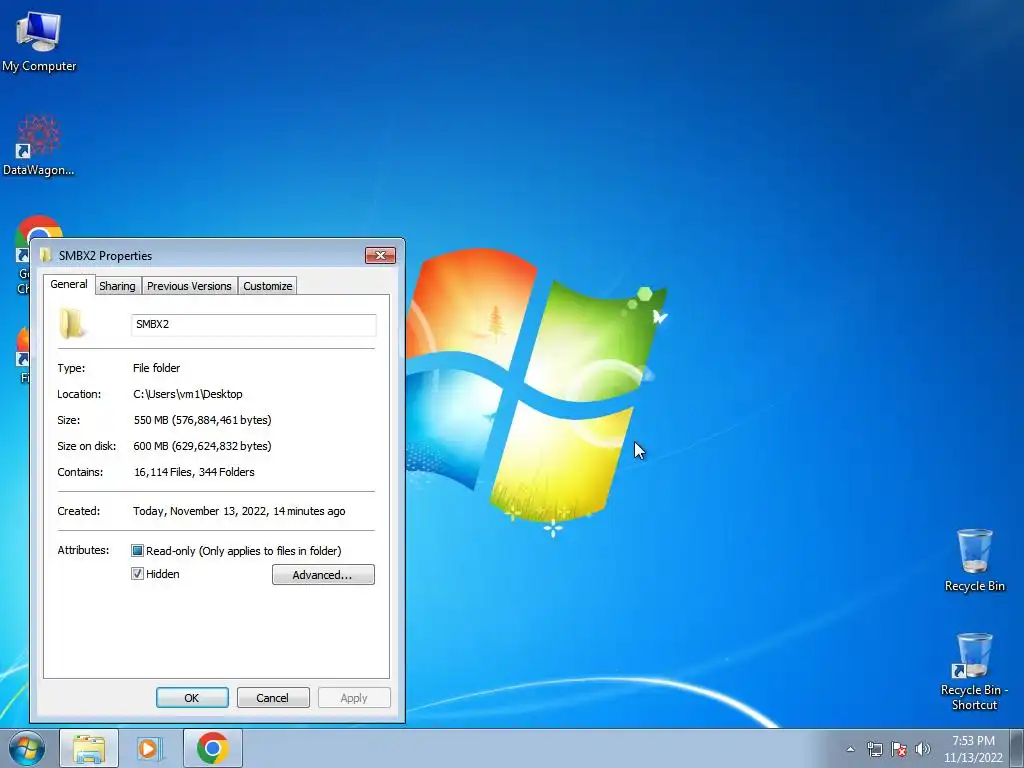Click the Windows Start orb
1024x768 pixels.
point(26,748)
